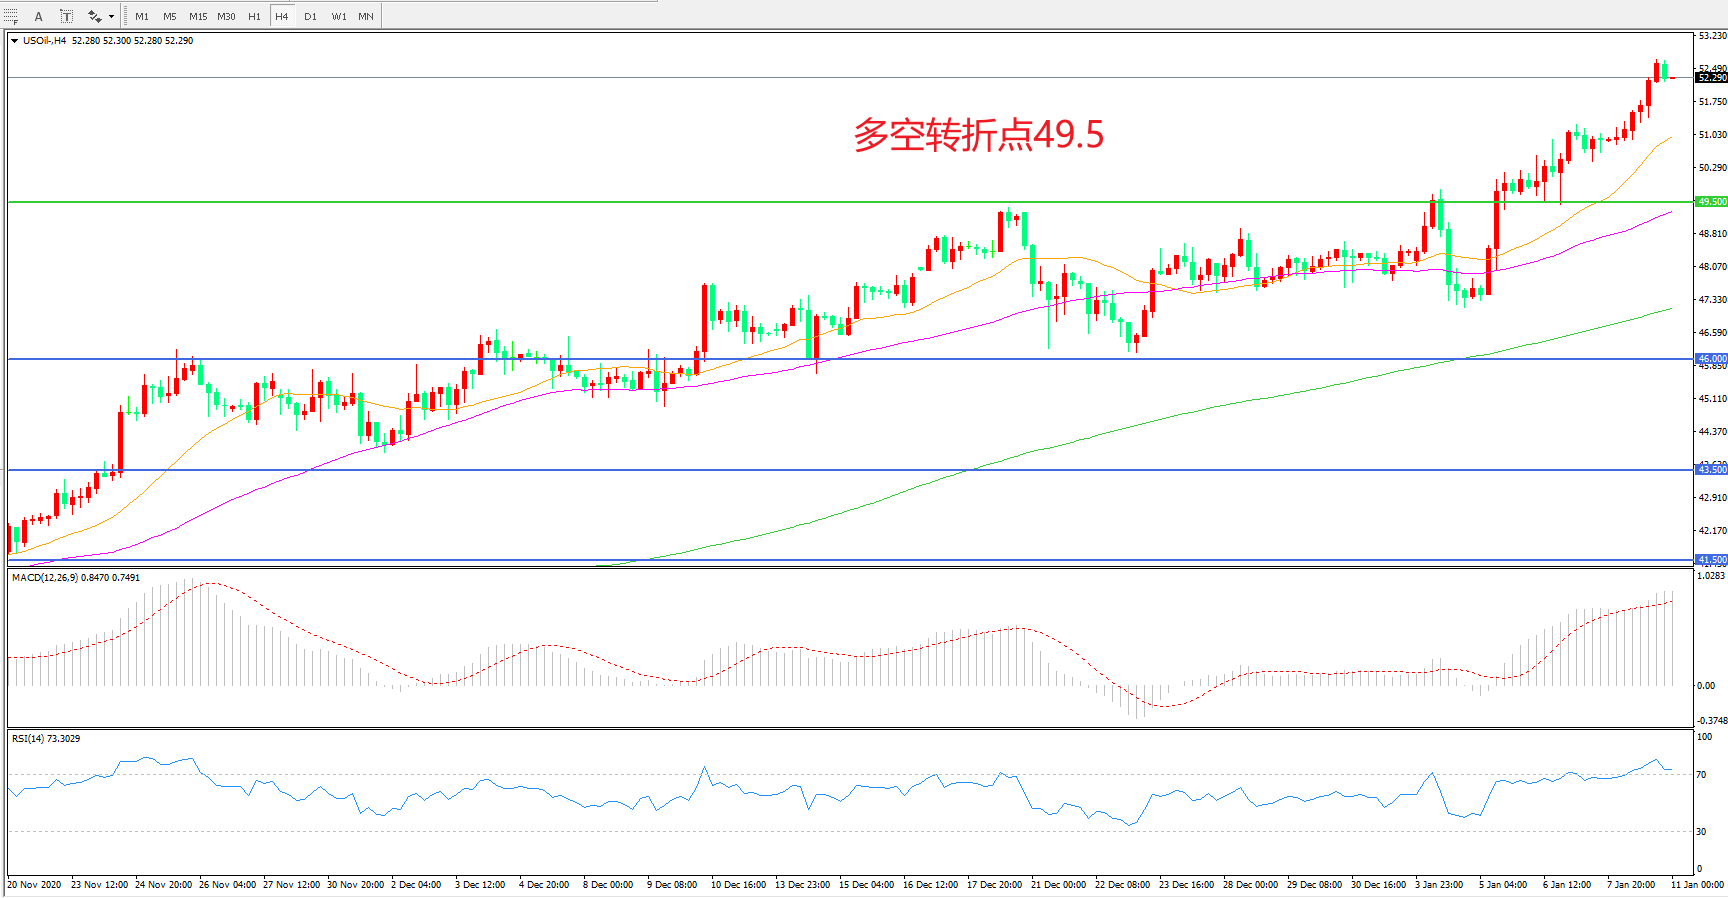The image size is (1728, 898).
Task: Select the Text Label tool
Action: click(x=66, y=16)
